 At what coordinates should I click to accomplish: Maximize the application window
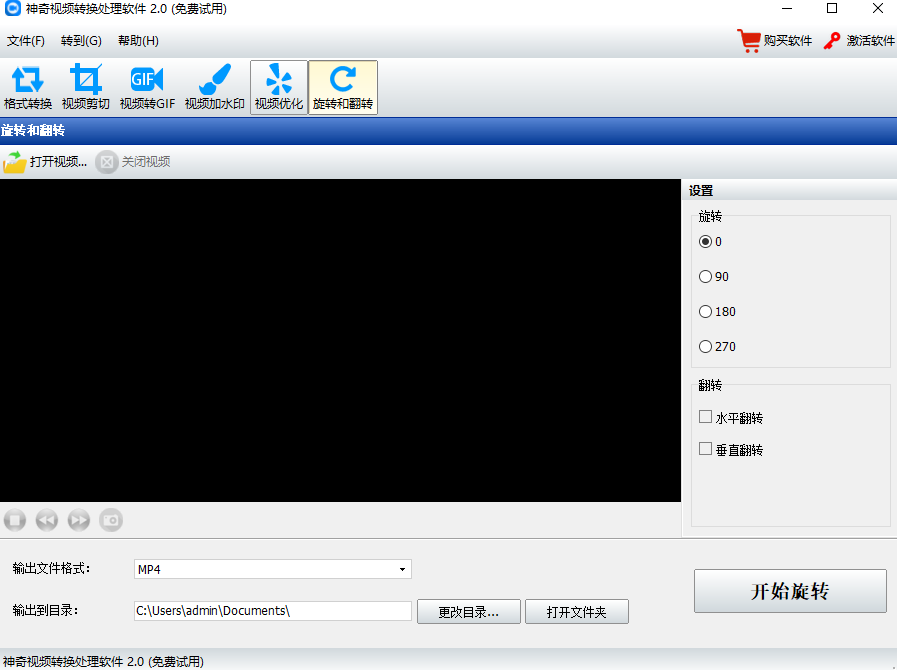pyautogui.click(x=832, y=9)
